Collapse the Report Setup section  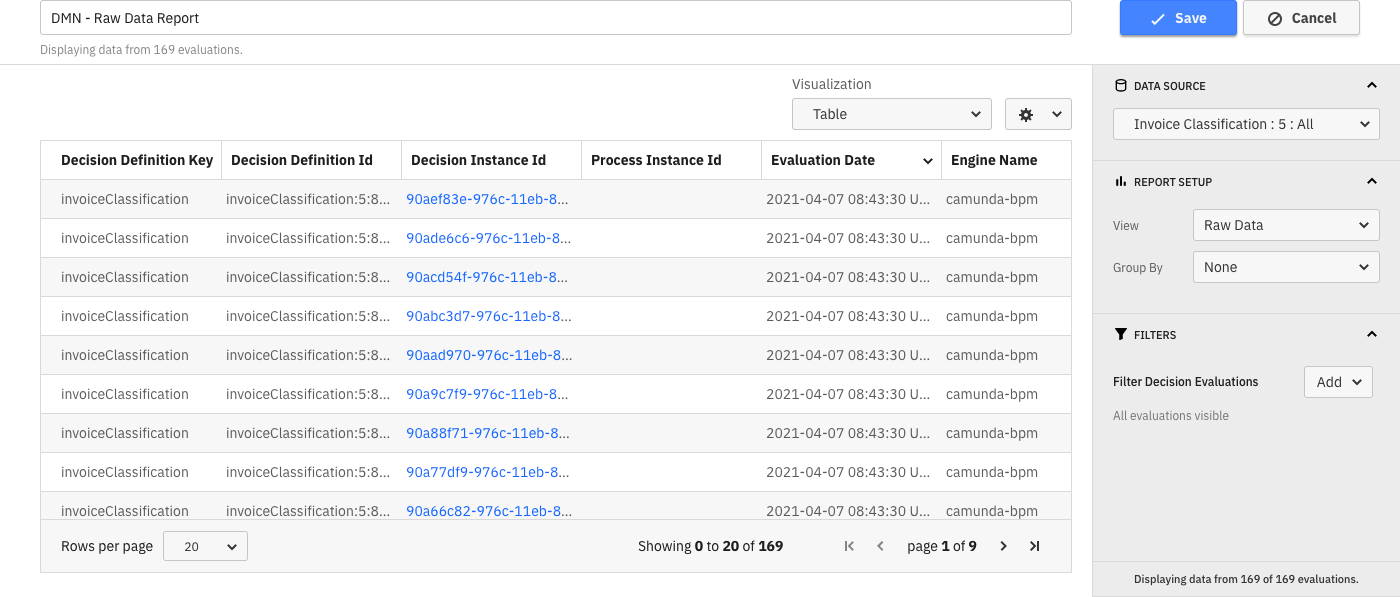coord(1371,182)
